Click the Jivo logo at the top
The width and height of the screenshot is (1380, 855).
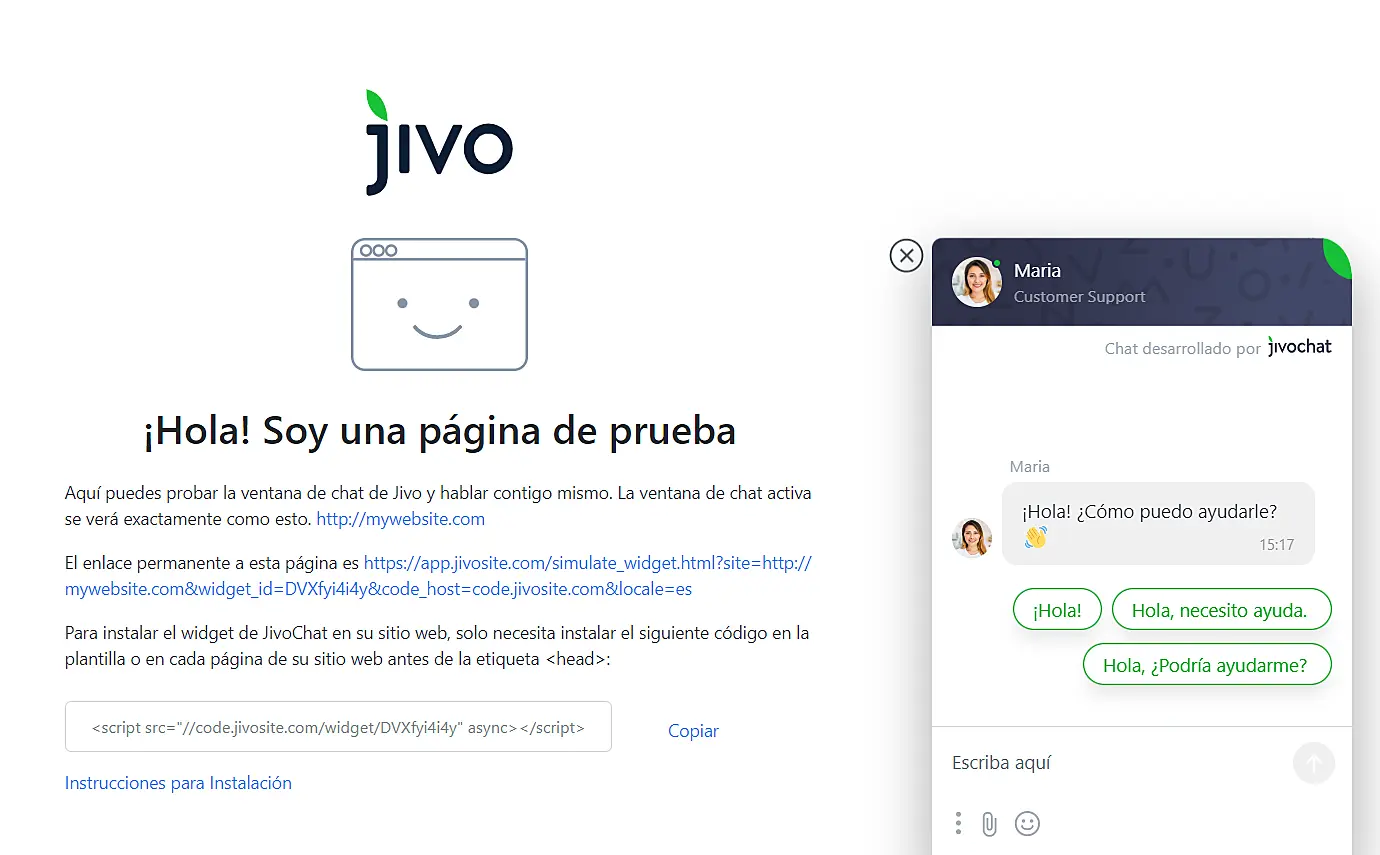[x=439, y=142]
